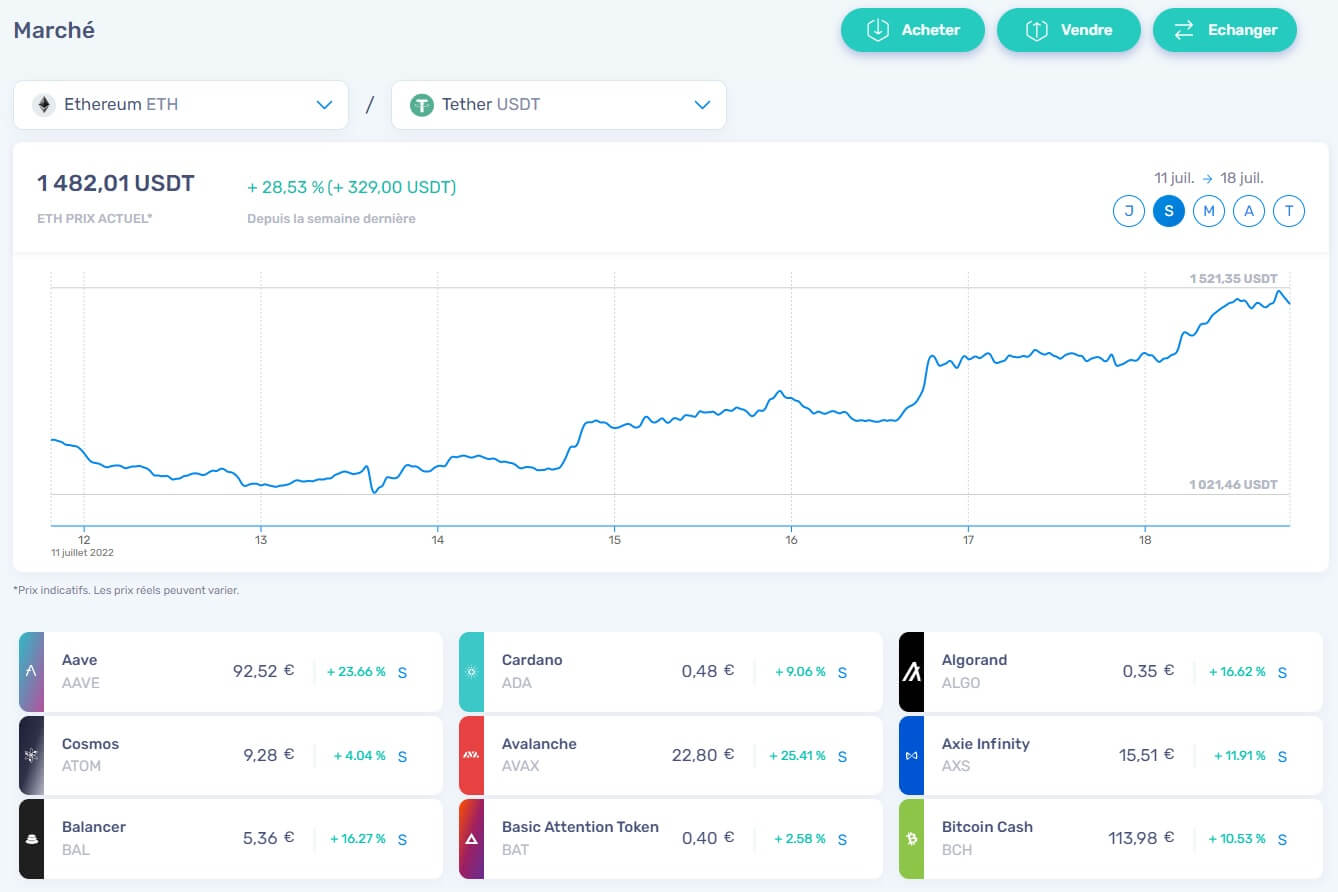Click the Cosmos name text
Screen dimensions: 1338x892
[90, 744]
